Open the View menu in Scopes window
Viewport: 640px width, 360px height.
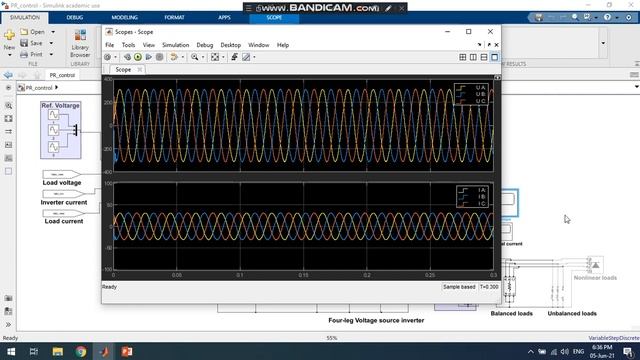149,45
